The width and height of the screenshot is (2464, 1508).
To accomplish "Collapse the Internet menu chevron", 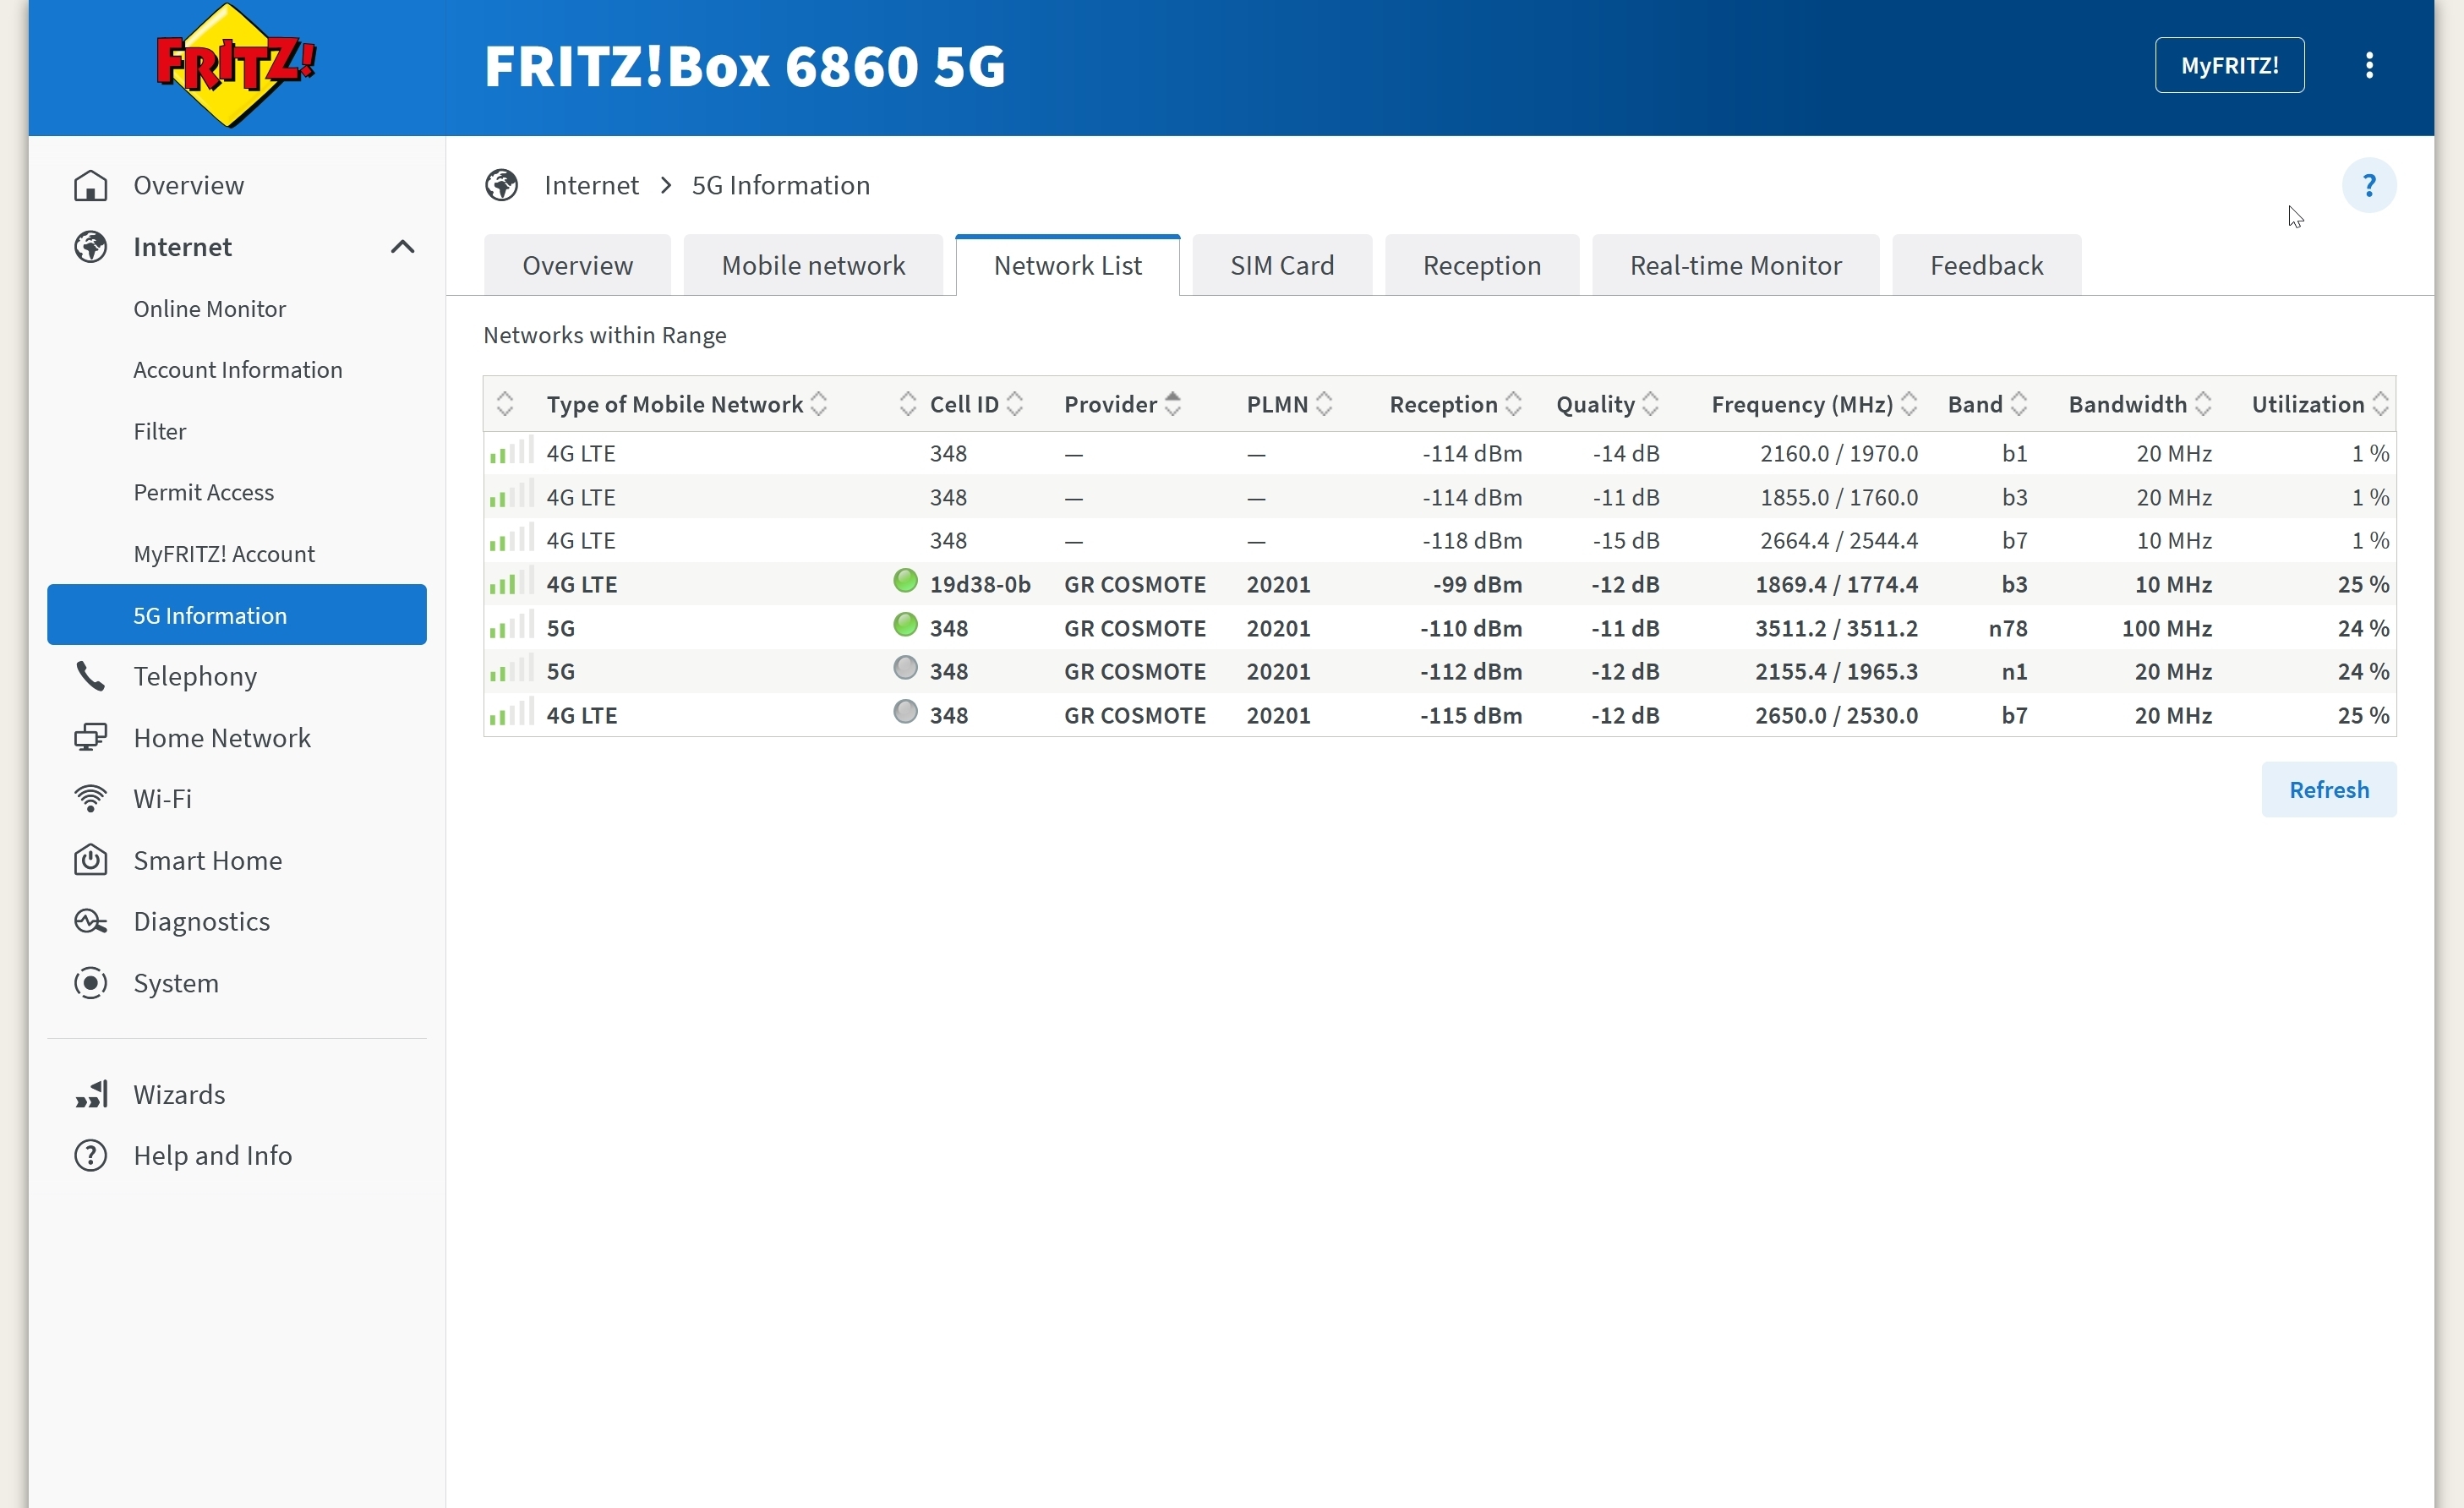I will click(x=402, y=247).
